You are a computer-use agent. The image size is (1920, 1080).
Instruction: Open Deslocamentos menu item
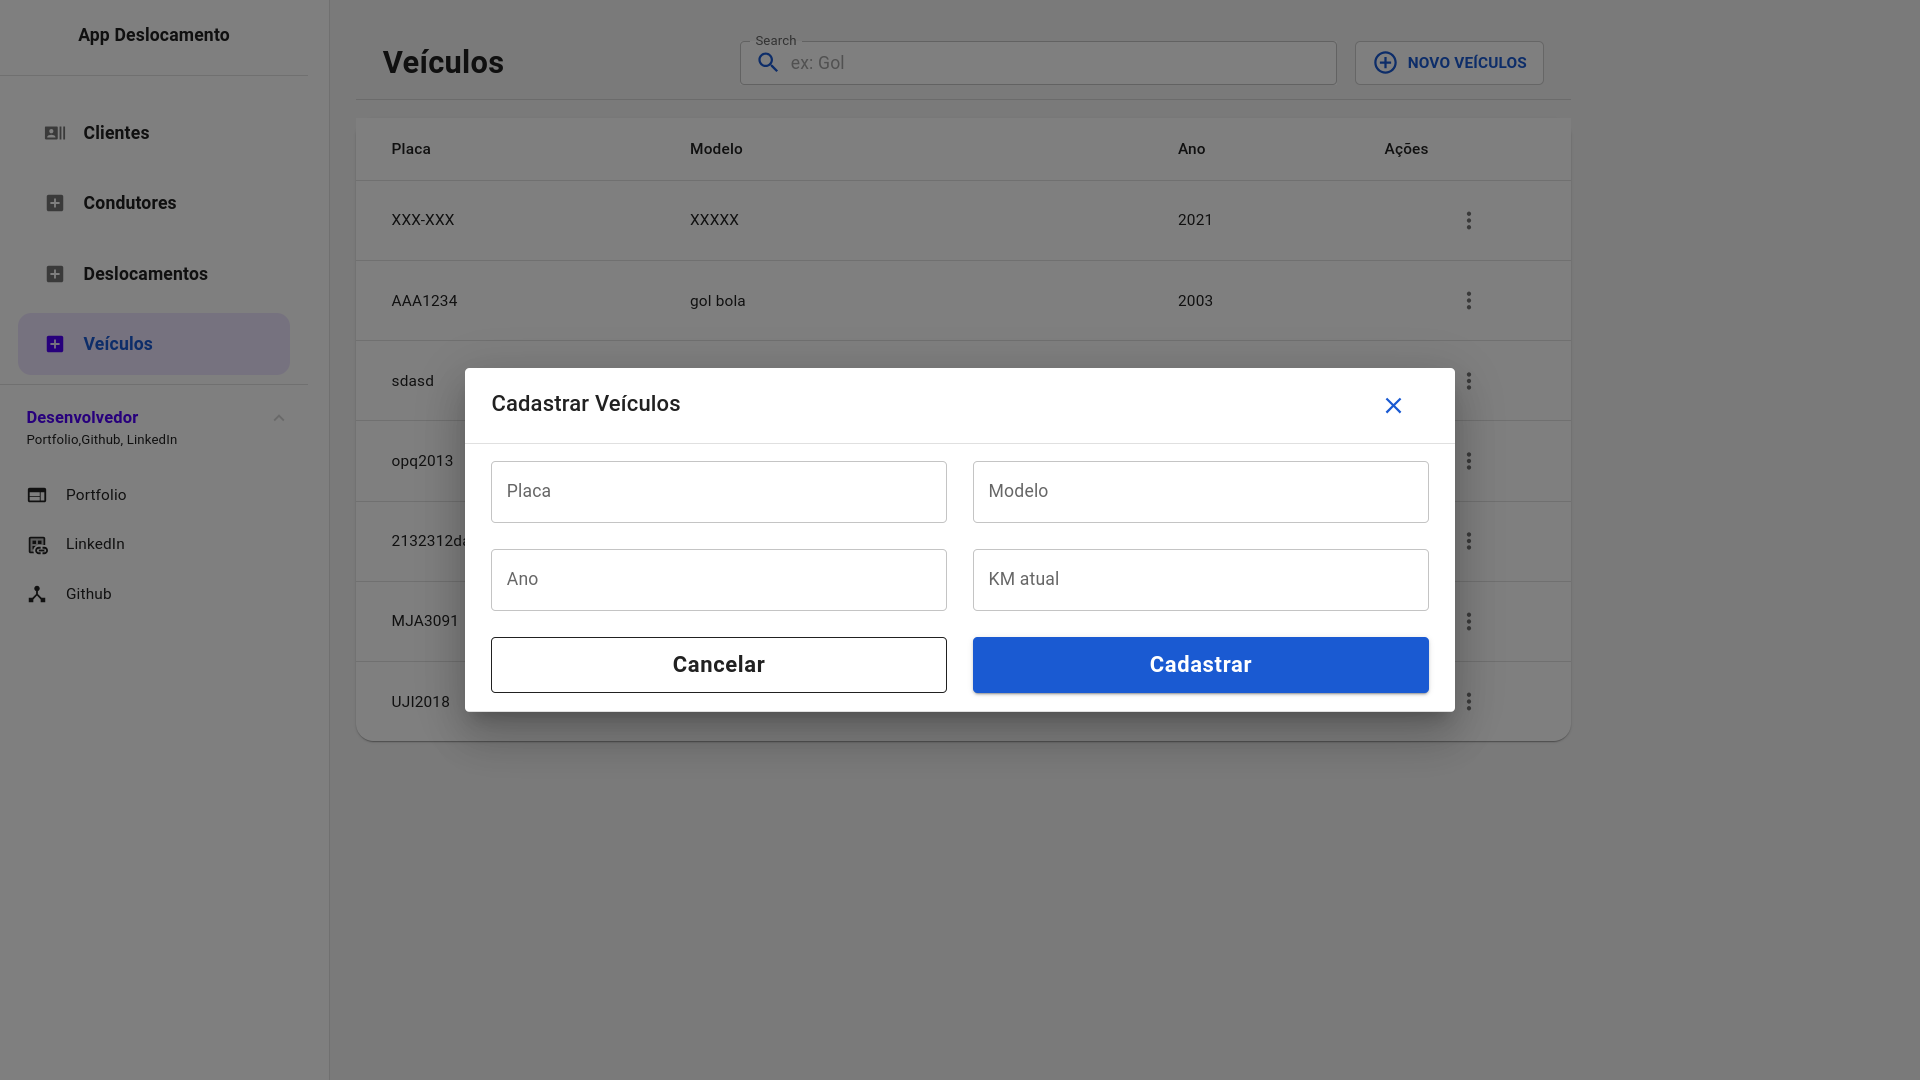[145, 274]
